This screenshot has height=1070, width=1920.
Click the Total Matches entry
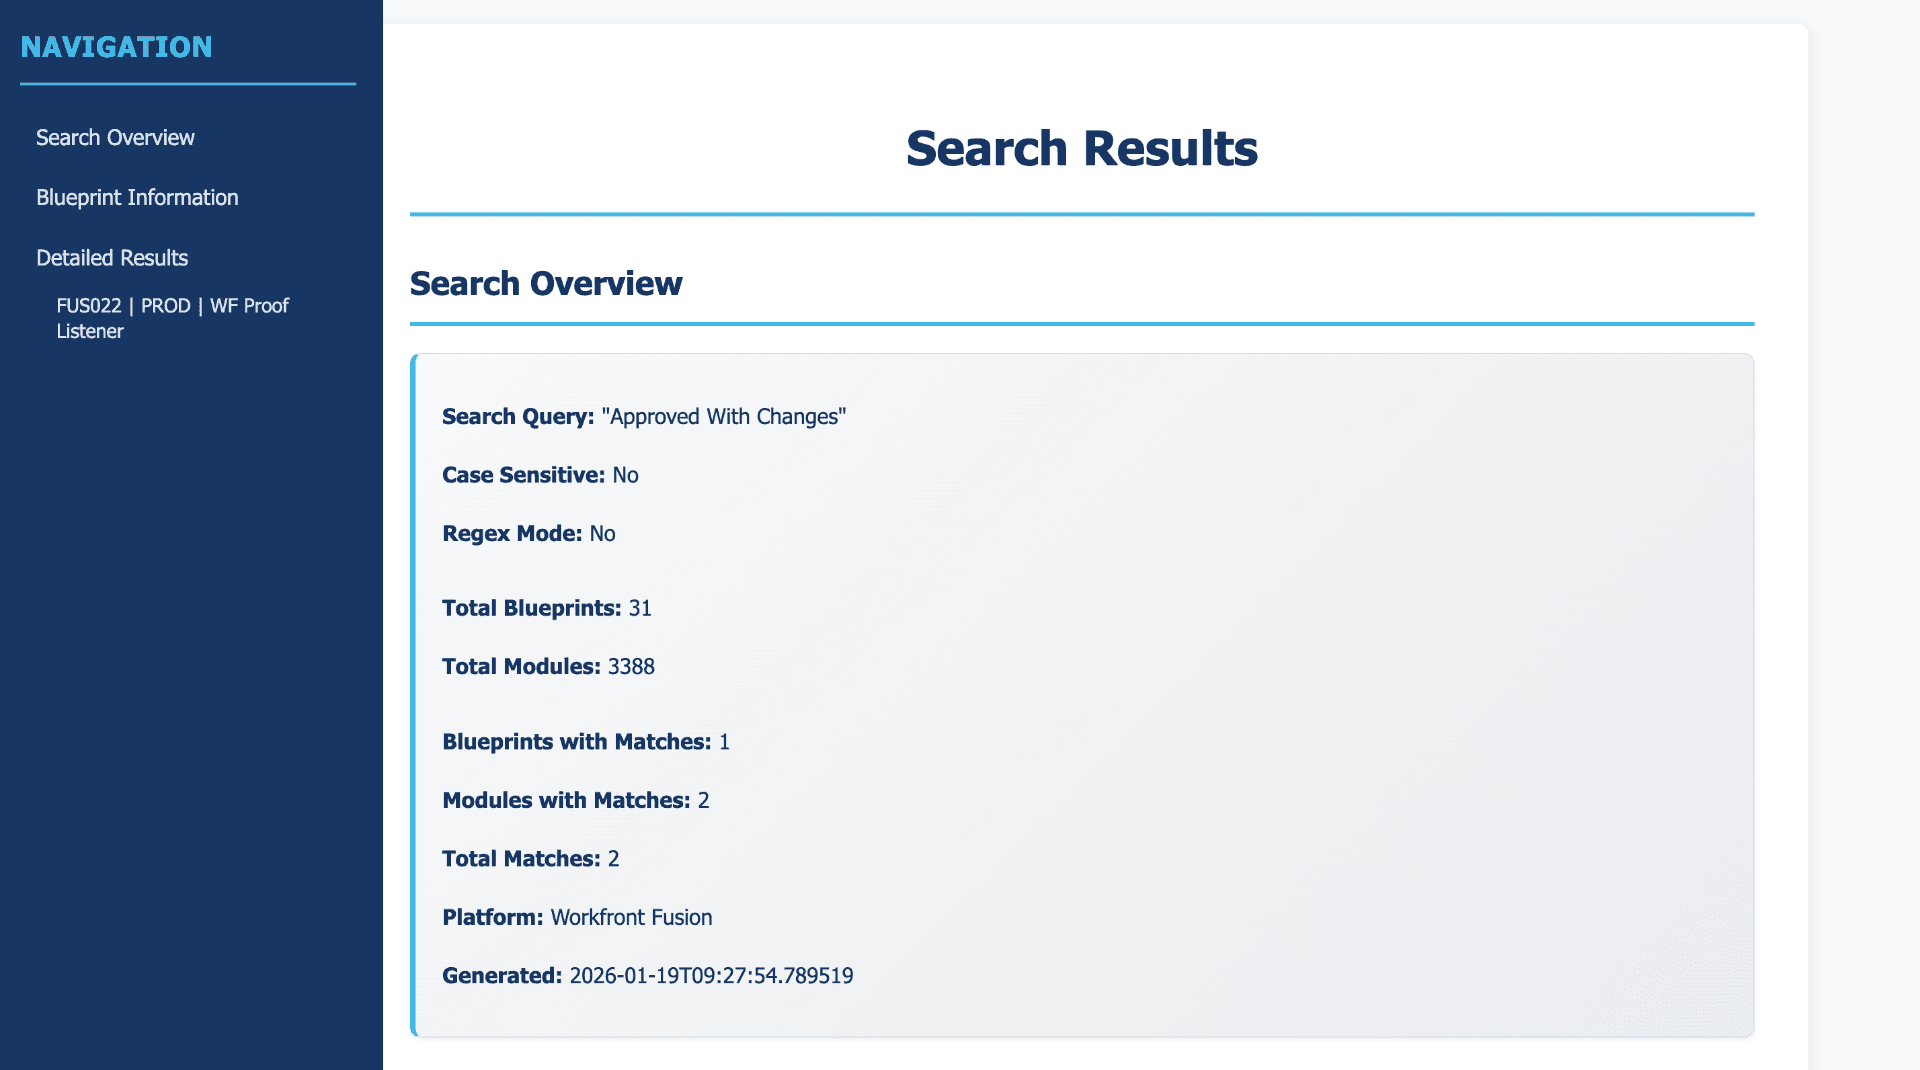tap(530, 858)
